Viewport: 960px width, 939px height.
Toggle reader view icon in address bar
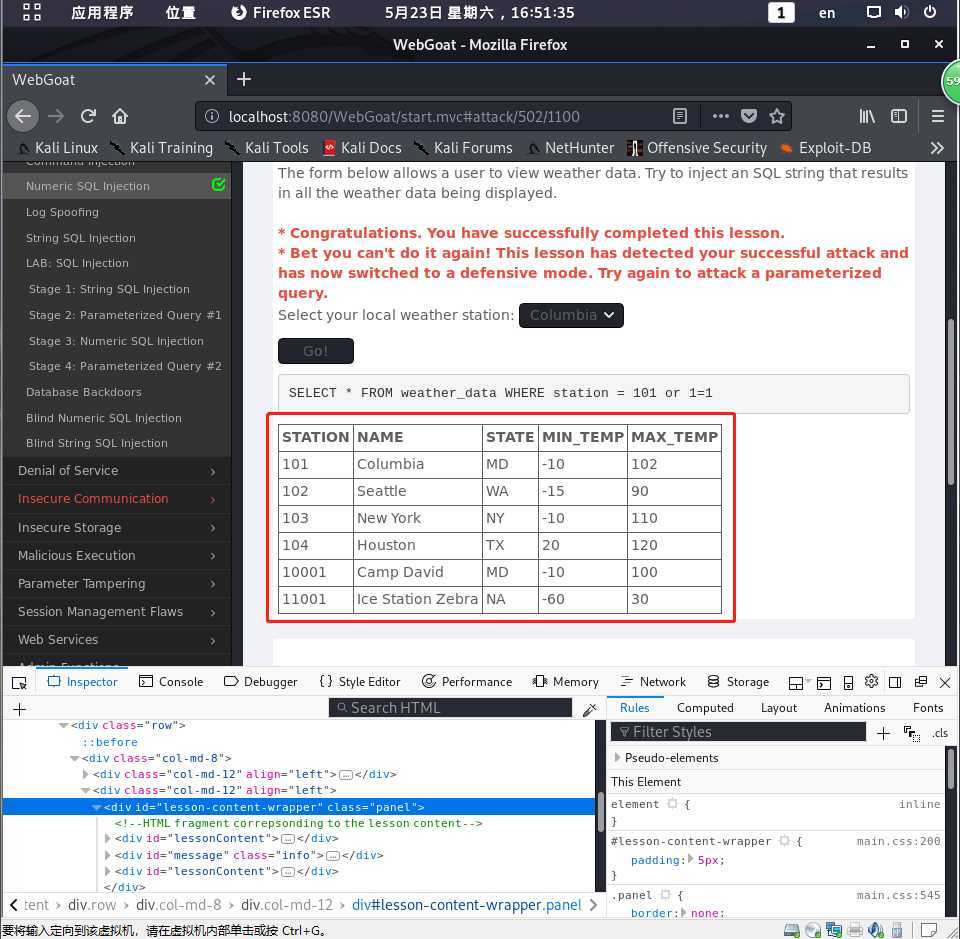(x=680, y=116)
